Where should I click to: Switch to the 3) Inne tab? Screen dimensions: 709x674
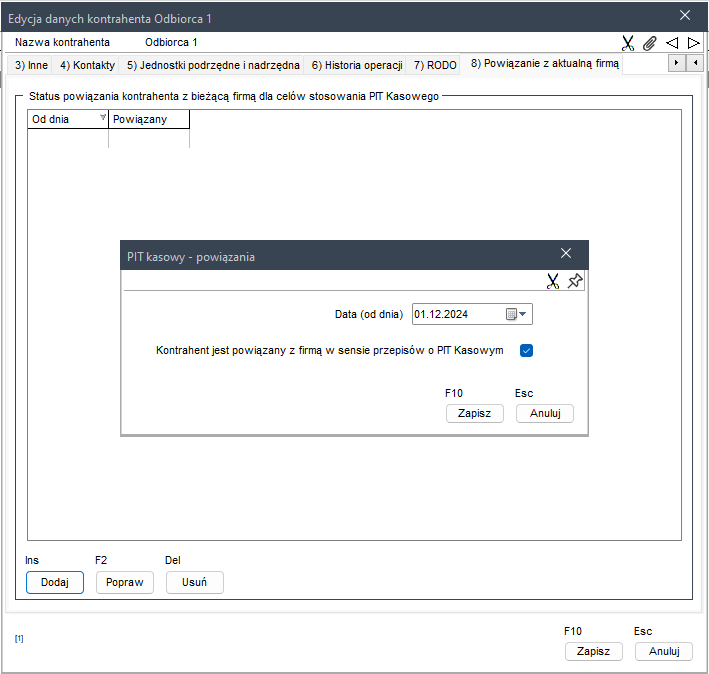point(31,65)
